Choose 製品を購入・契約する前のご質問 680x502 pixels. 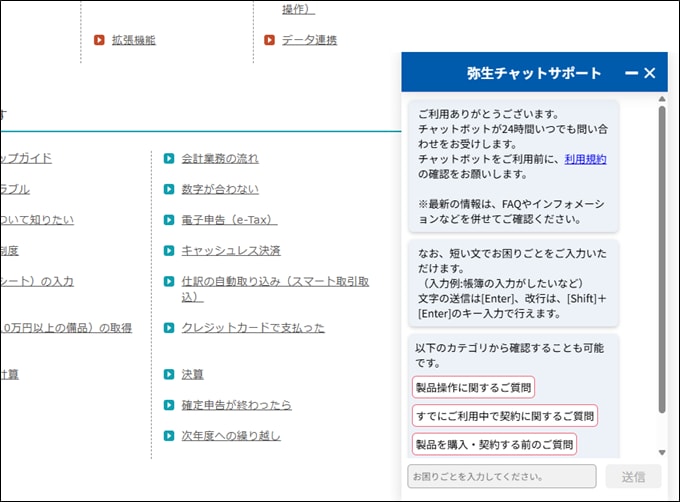coord(494,443)
